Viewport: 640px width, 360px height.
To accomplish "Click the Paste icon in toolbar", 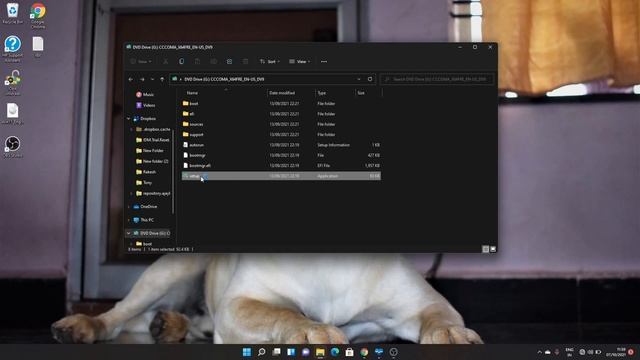I will [x=197, y=62].
